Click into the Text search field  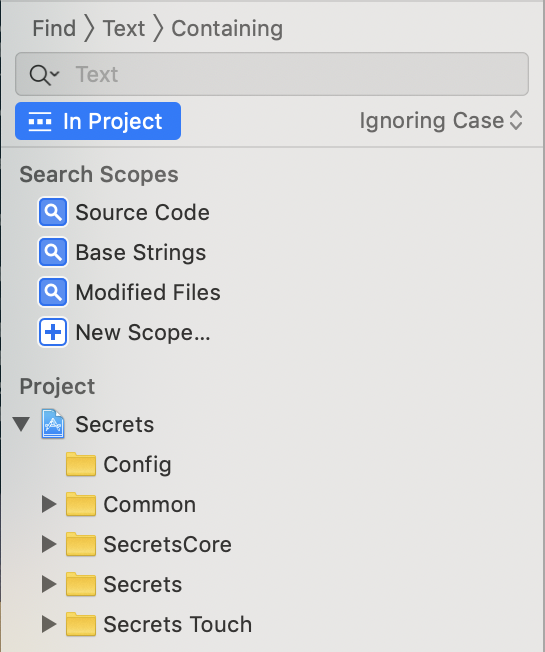[272, 74]
